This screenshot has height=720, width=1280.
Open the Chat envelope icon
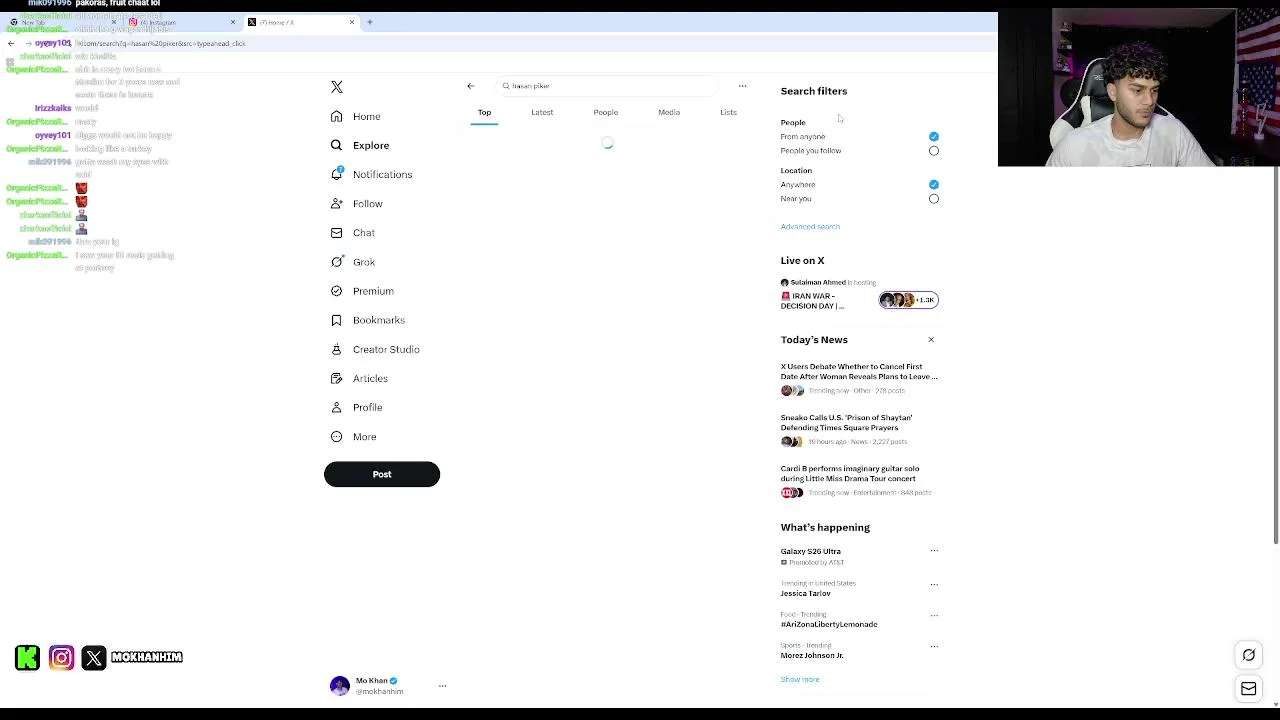pyautogui.click(x=337, y=233)
